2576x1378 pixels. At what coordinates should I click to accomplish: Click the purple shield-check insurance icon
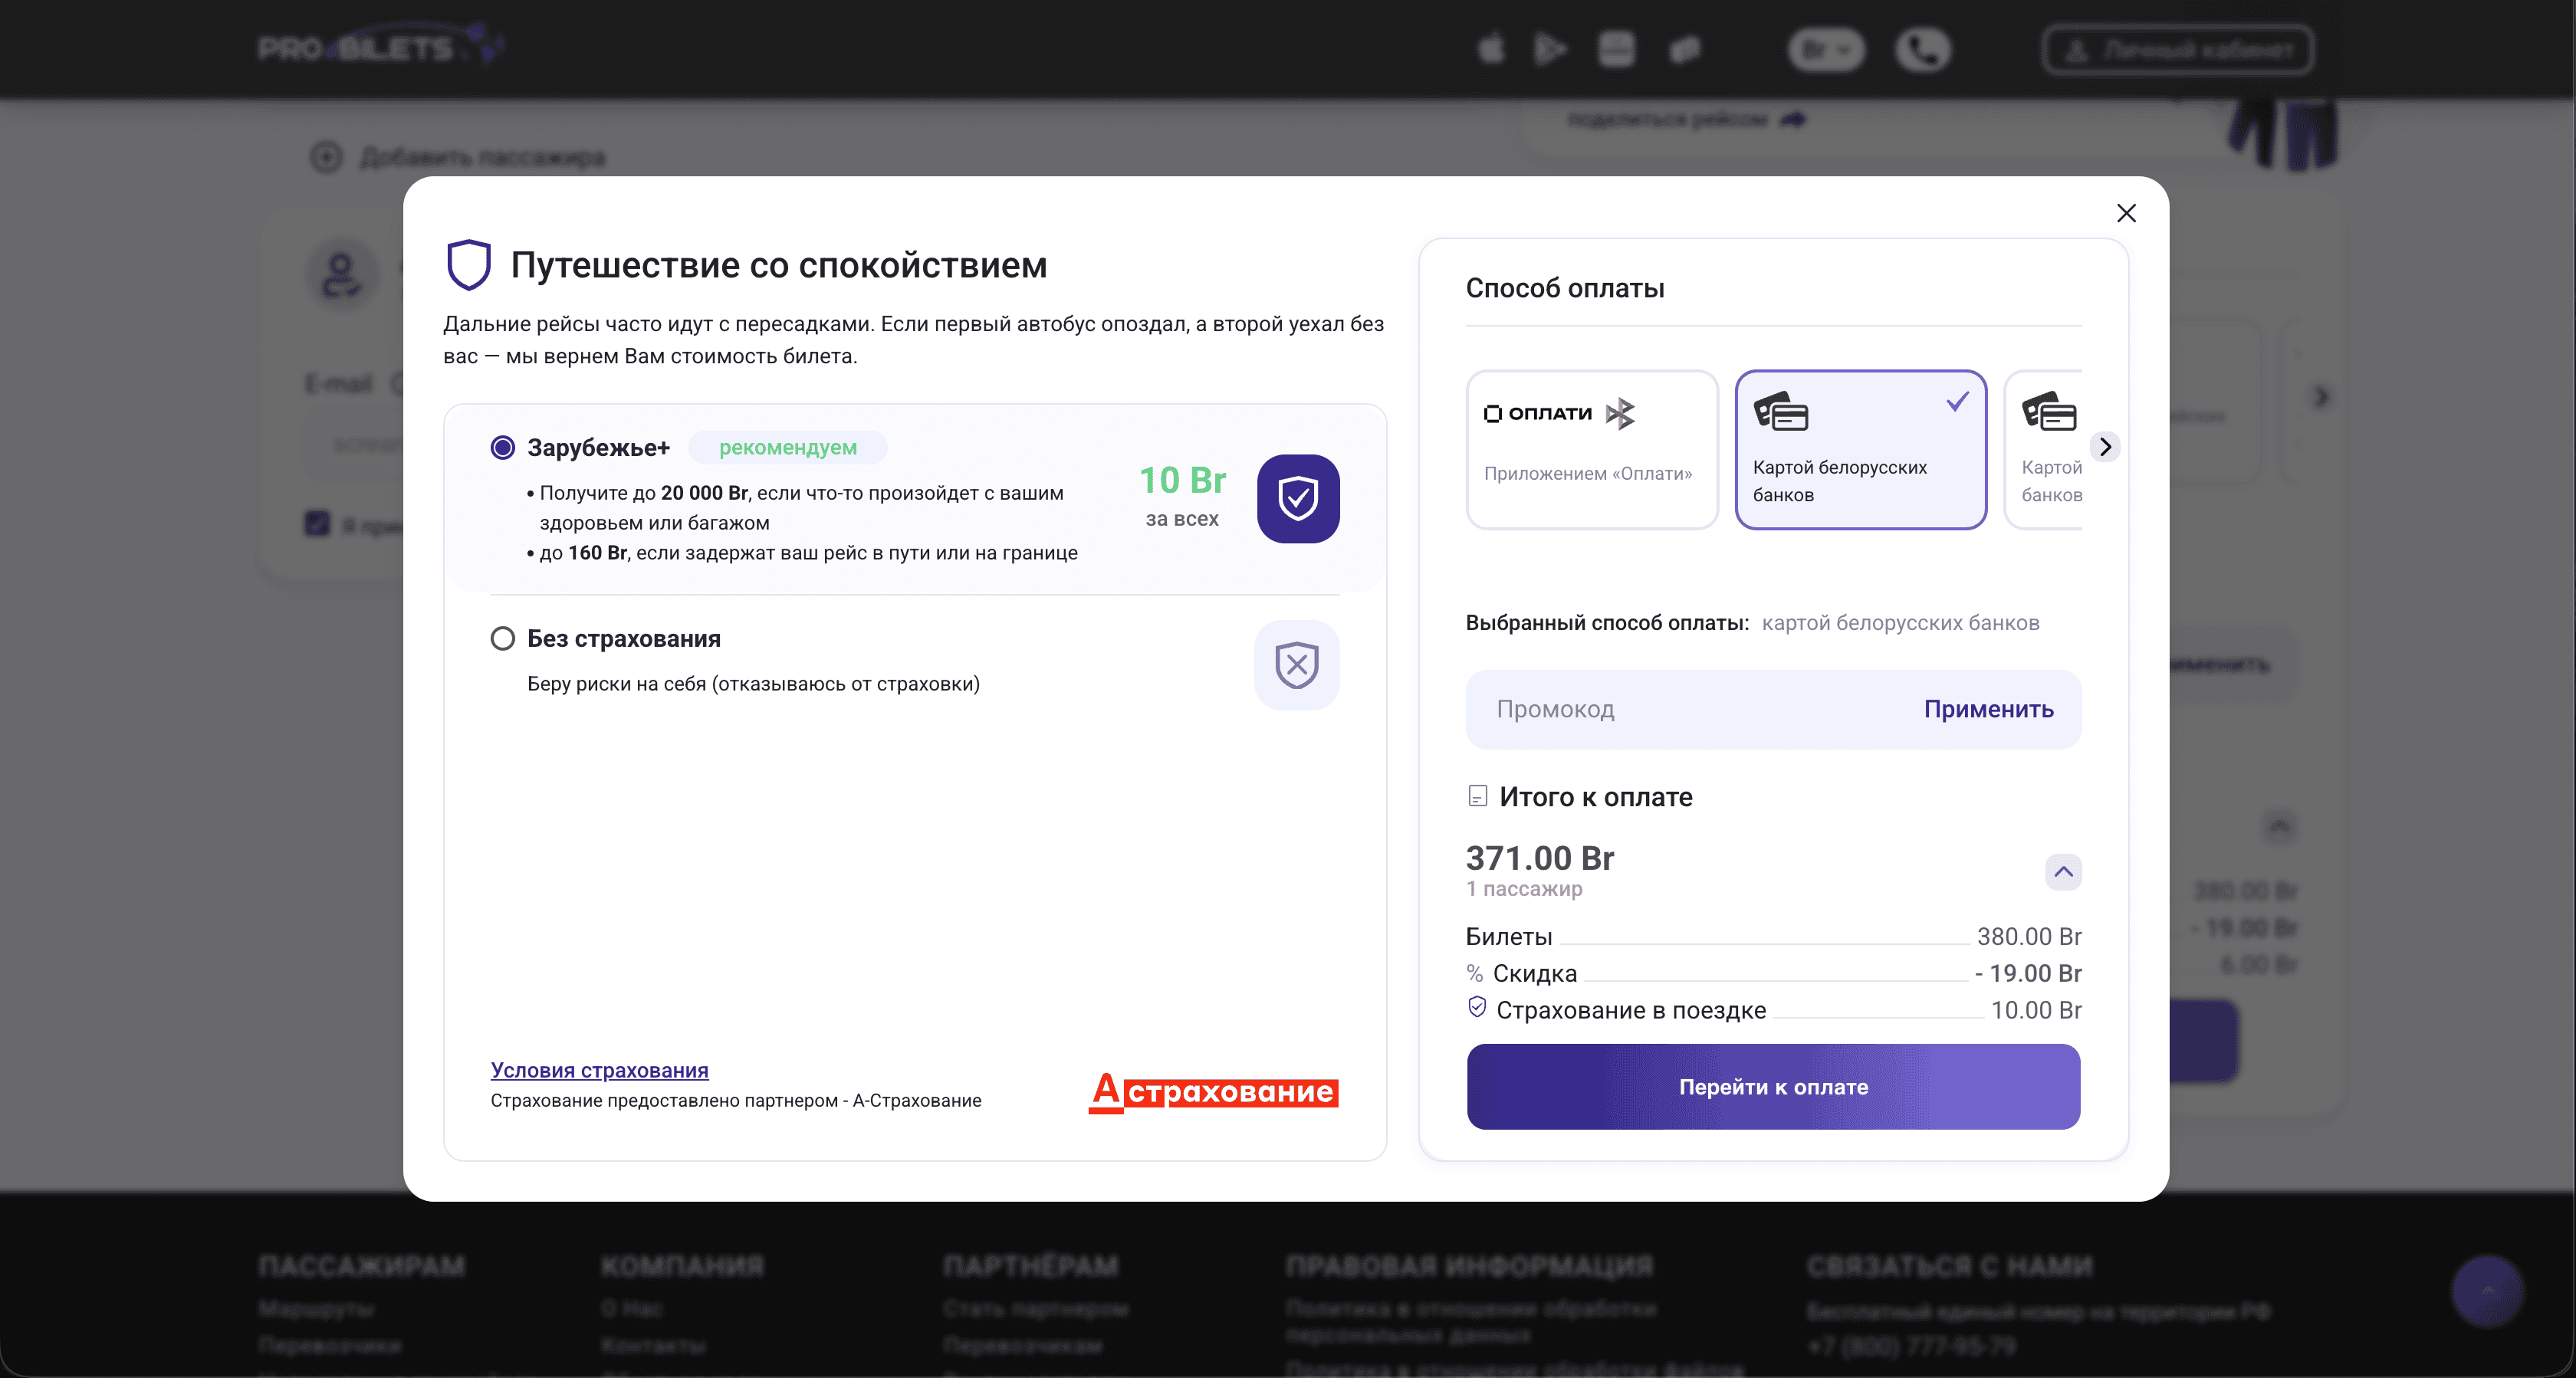1298,499
